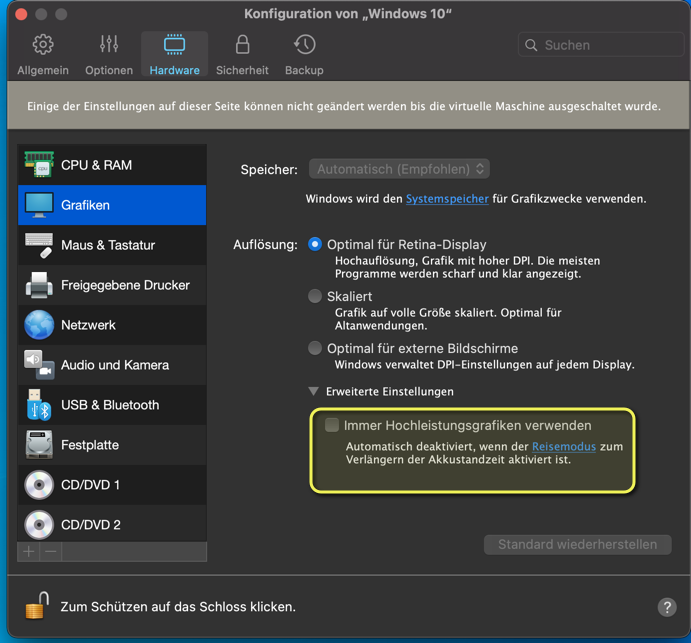Select Audio und Kamera in the sidebar
Screen dimensions: 691x643
(x=112, y=365)
